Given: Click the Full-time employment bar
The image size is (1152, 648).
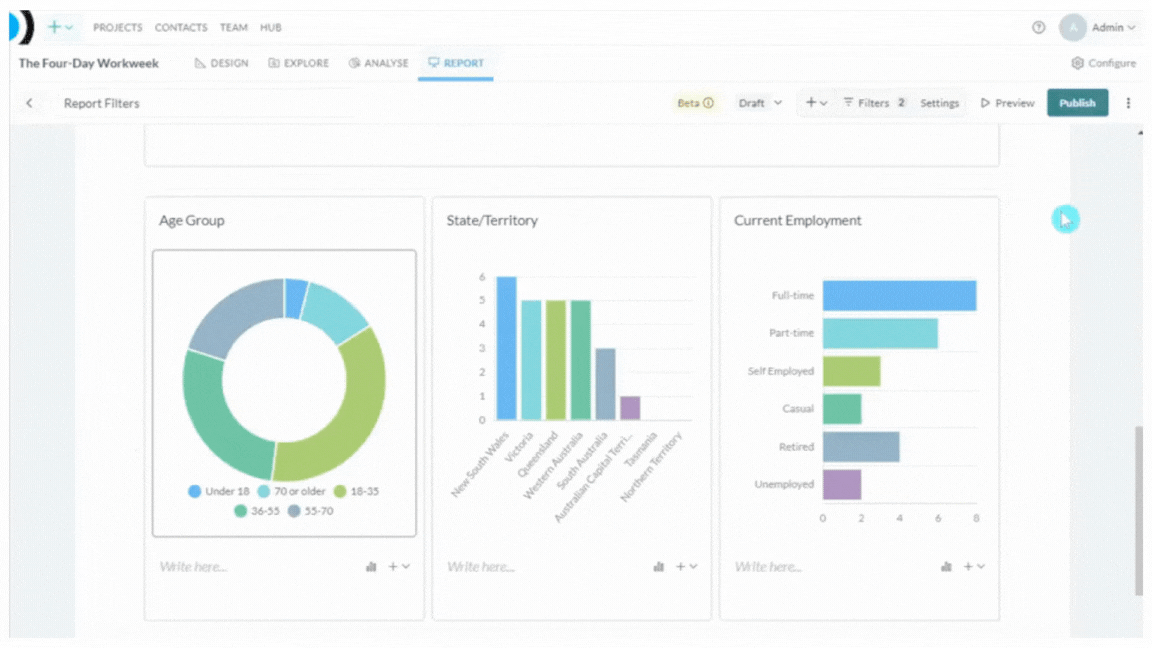Looking at the screenshot, I should click(899, 295).
